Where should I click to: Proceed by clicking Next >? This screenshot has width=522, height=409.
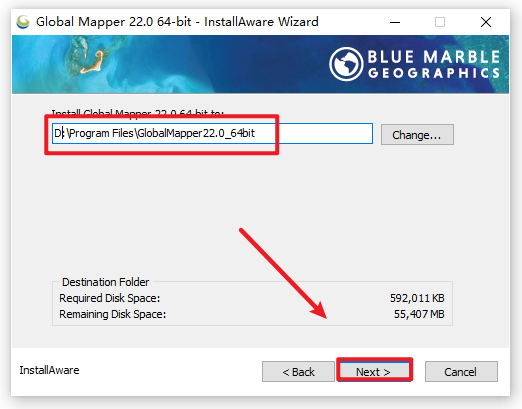pyautogui.click(x=373, y=371)
